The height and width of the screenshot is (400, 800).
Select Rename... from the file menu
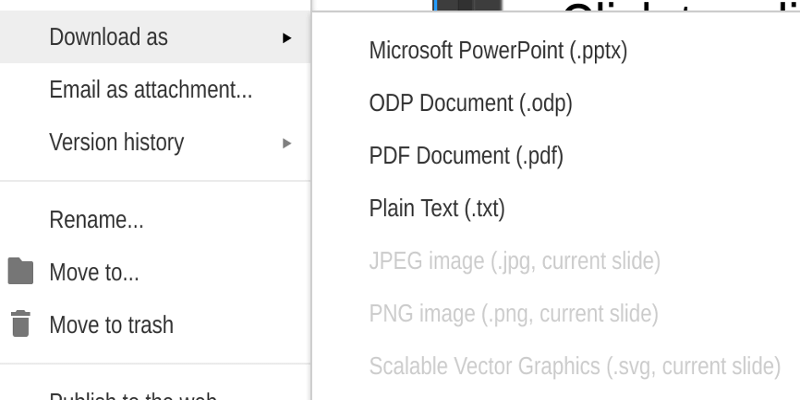tap(155, 220)
